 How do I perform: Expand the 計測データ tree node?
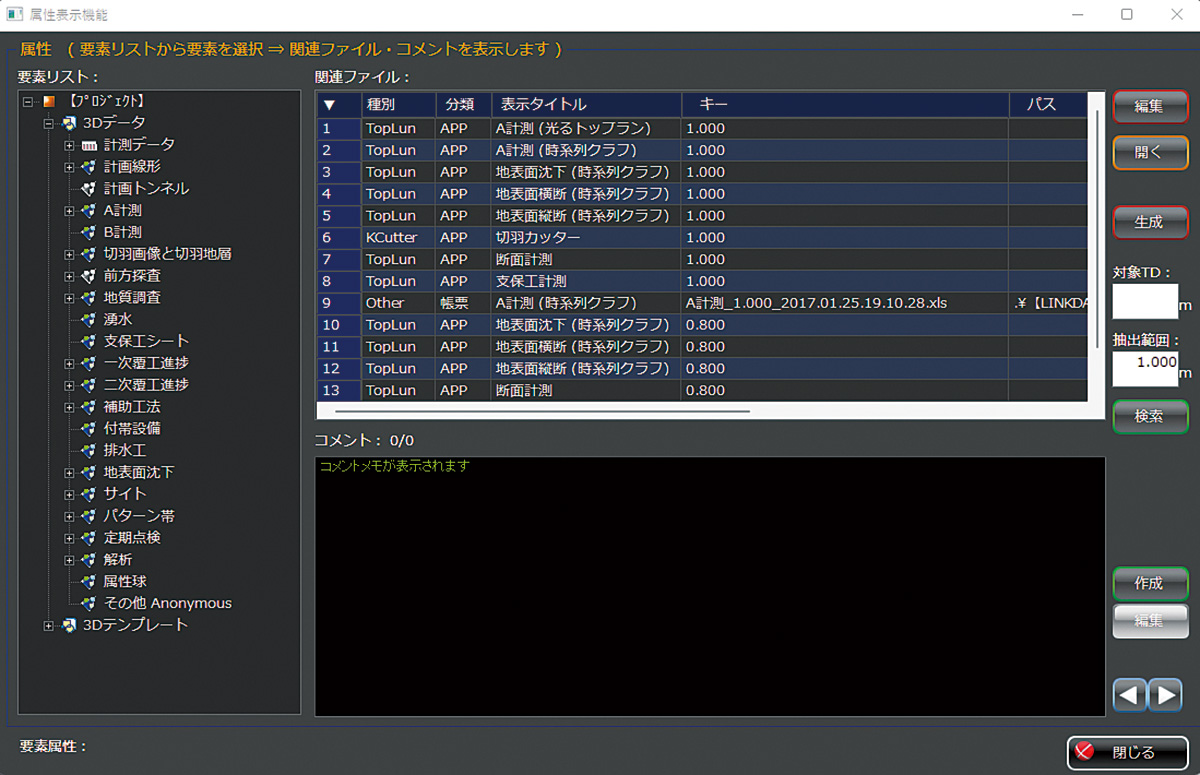(69, 144)
